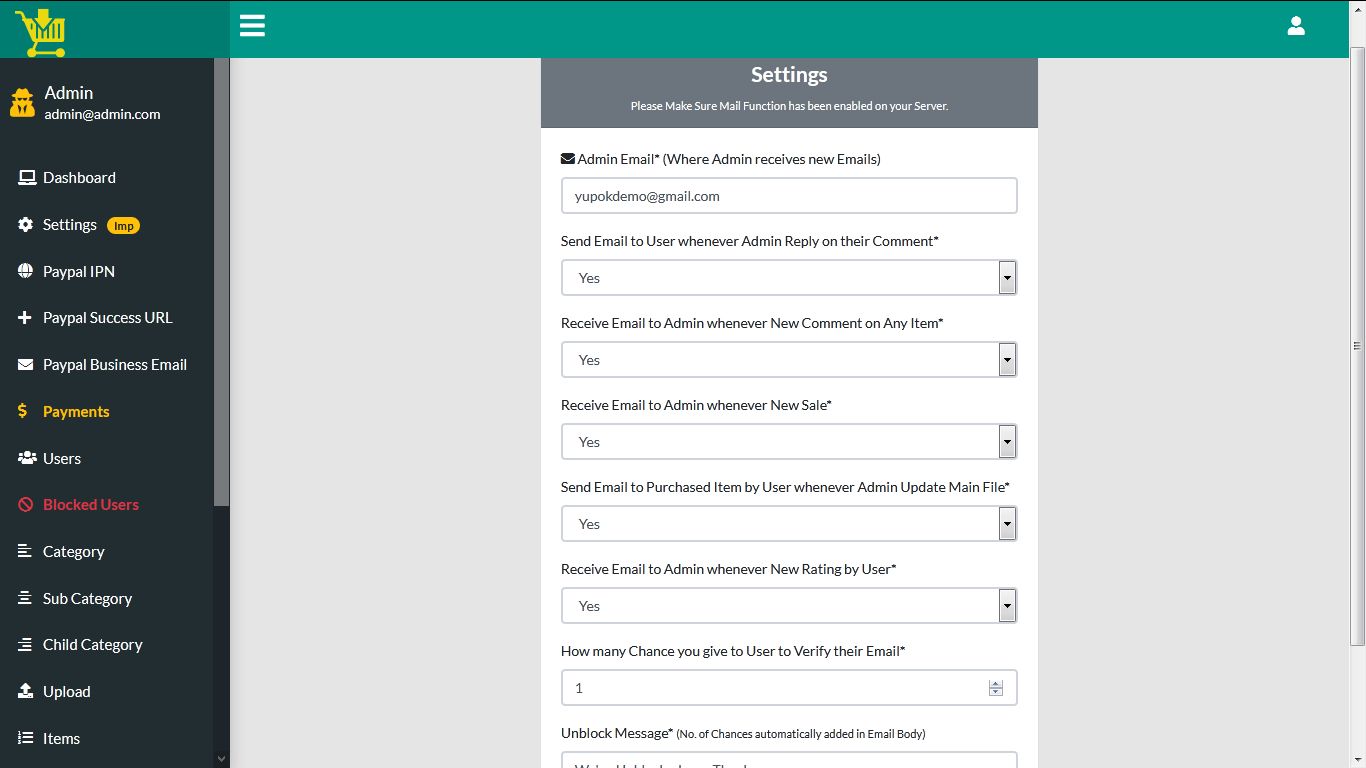Screen dimensions: 1366x768
Task: Toggle the sidebar with hamburger menu
Action: pyautogui.click(x=251, y=25)
